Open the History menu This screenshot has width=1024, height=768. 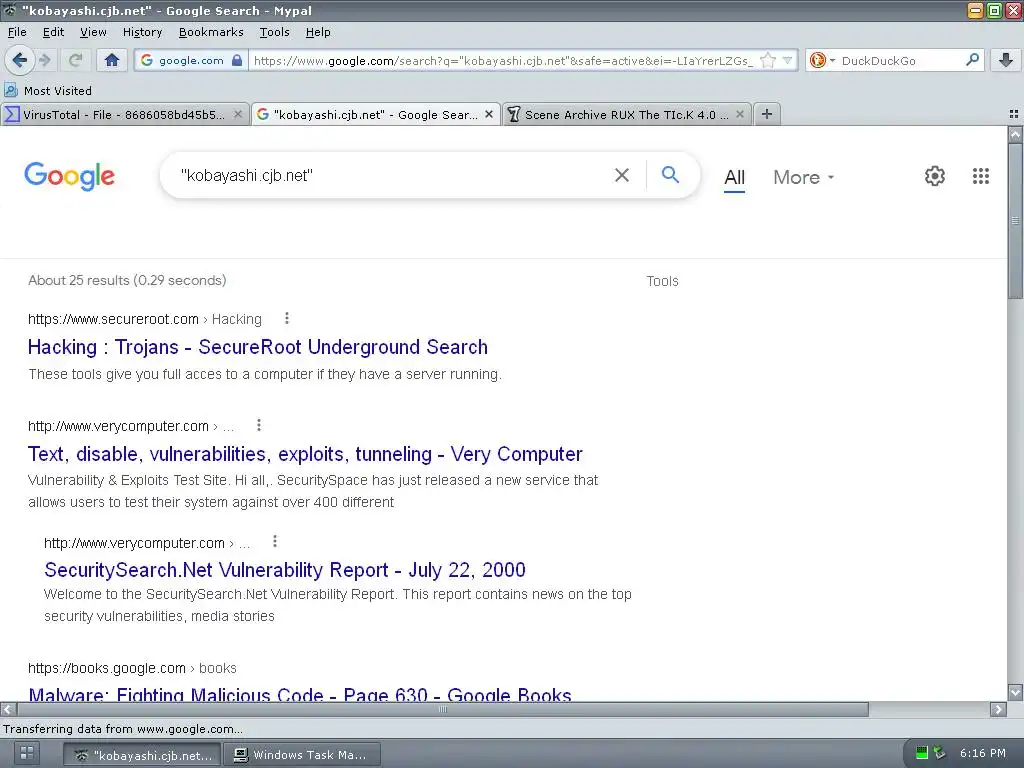point(142,32)
